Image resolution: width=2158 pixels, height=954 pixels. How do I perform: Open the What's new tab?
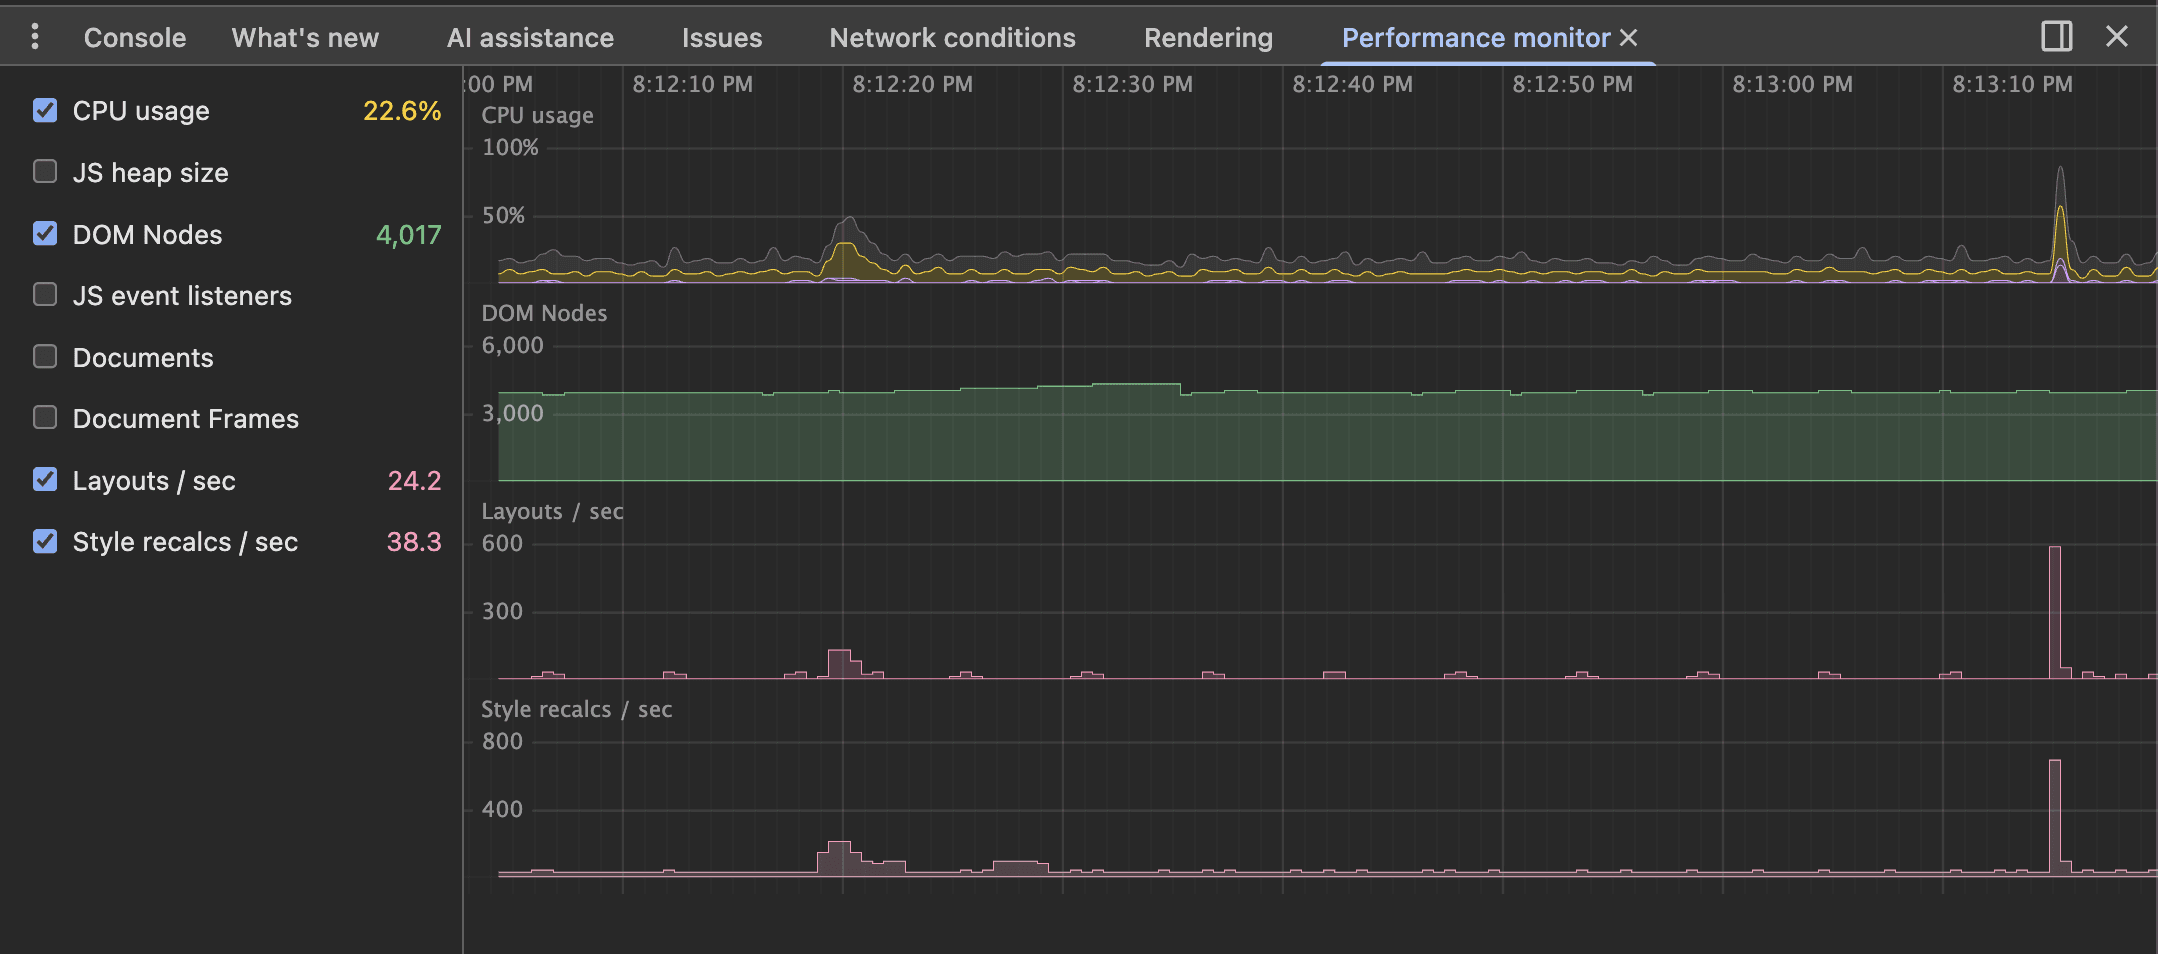click(305, 37)
